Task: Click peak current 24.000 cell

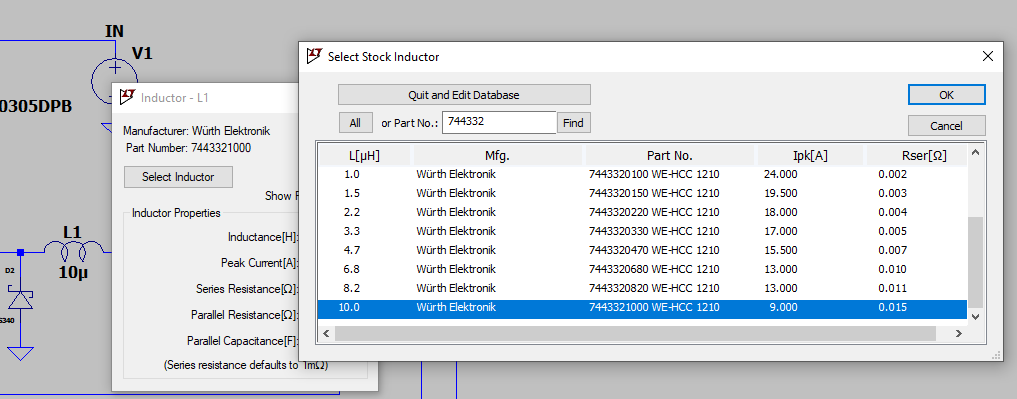Action: click(x=781, y=175)
